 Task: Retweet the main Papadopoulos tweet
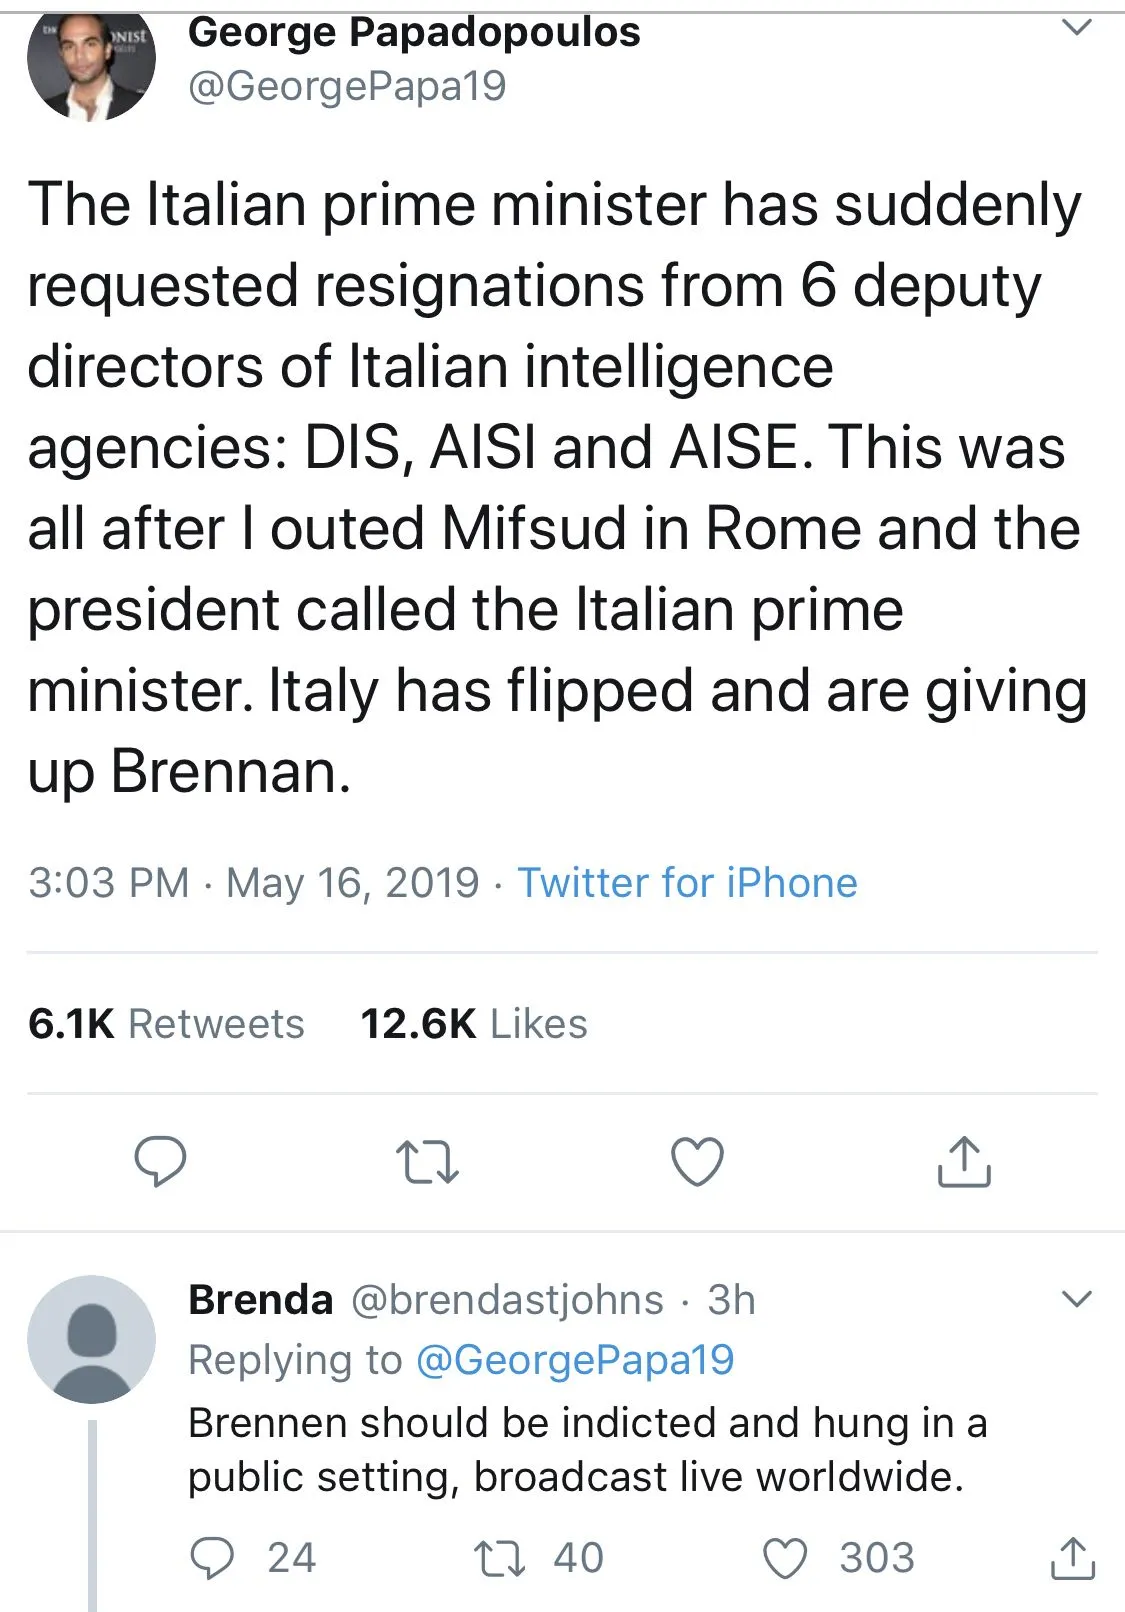click(427, 1162)
